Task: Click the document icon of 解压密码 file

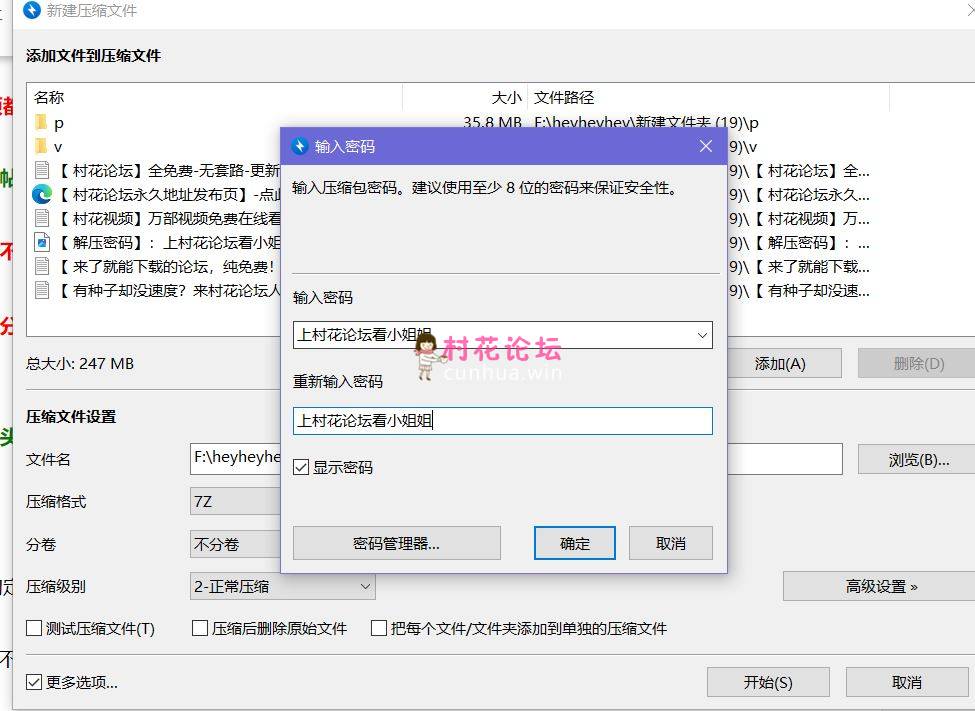Action: coord(42,242)
